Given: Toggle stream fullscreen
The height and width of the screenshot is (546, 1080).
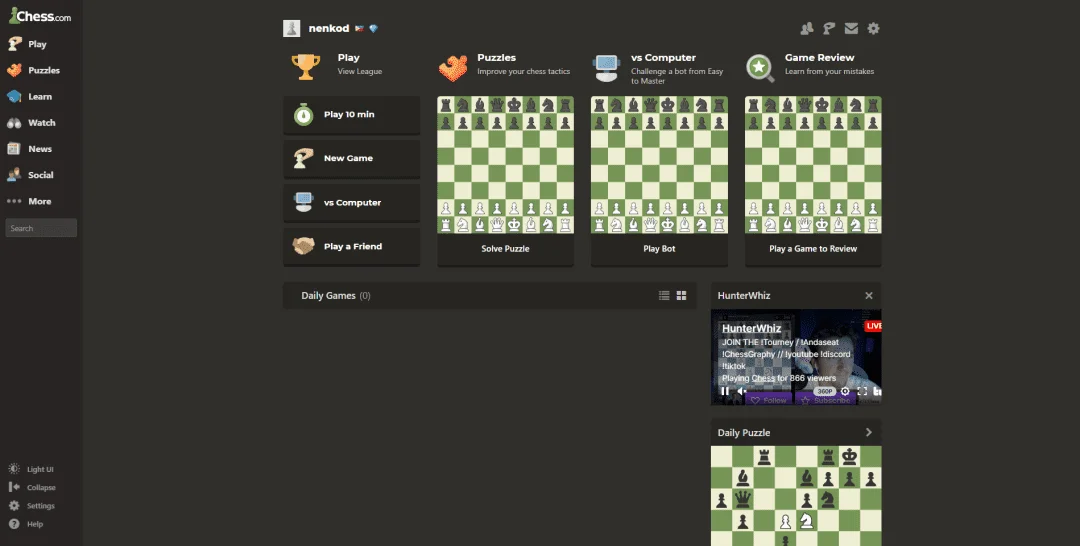Looking at the screenshot, I should point(862,391).
